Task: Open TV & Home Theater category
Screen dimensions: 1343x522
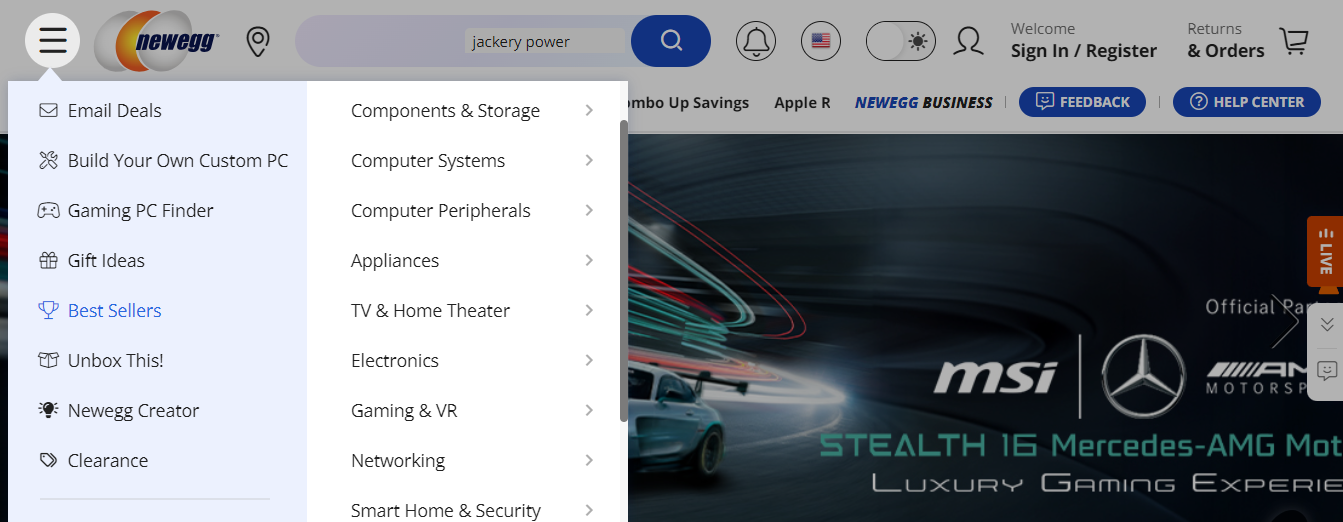Action: point(430,310)
